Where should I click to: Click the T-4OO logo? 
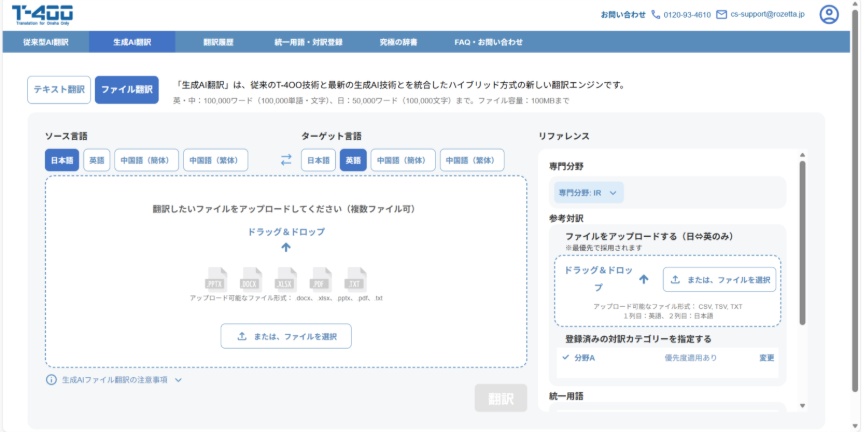click(42, 14)
